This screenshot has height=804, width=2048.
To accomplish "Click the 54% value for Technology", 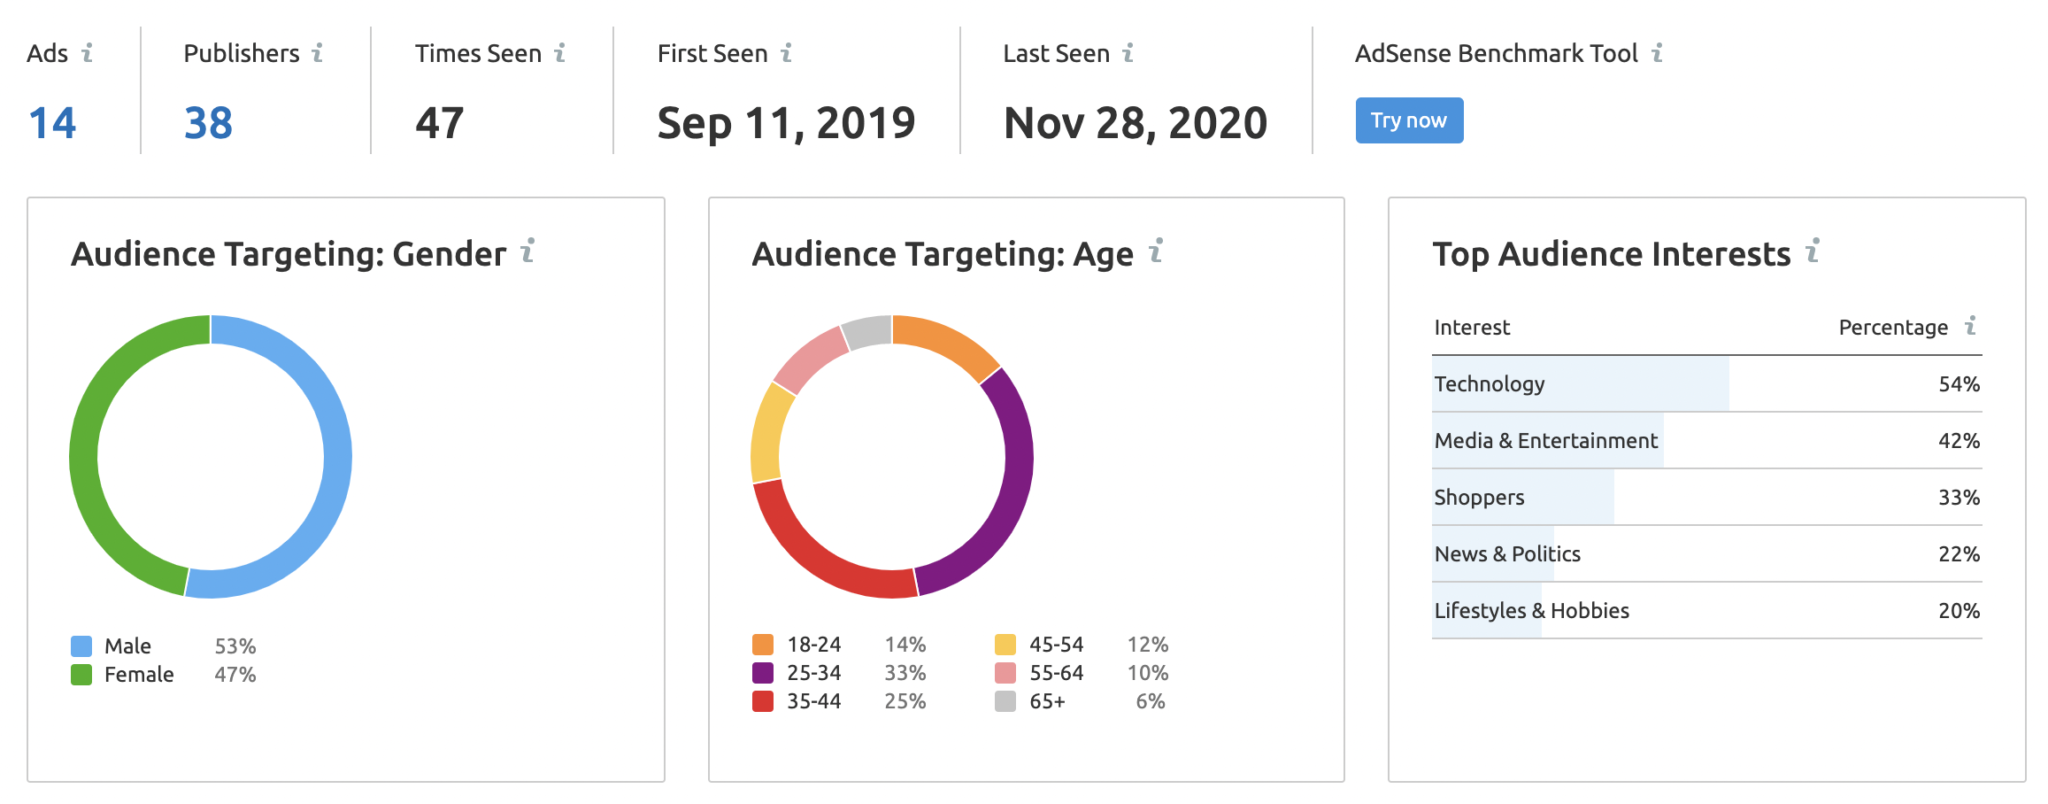I will pyautogui.click(x=1959, y=384).
